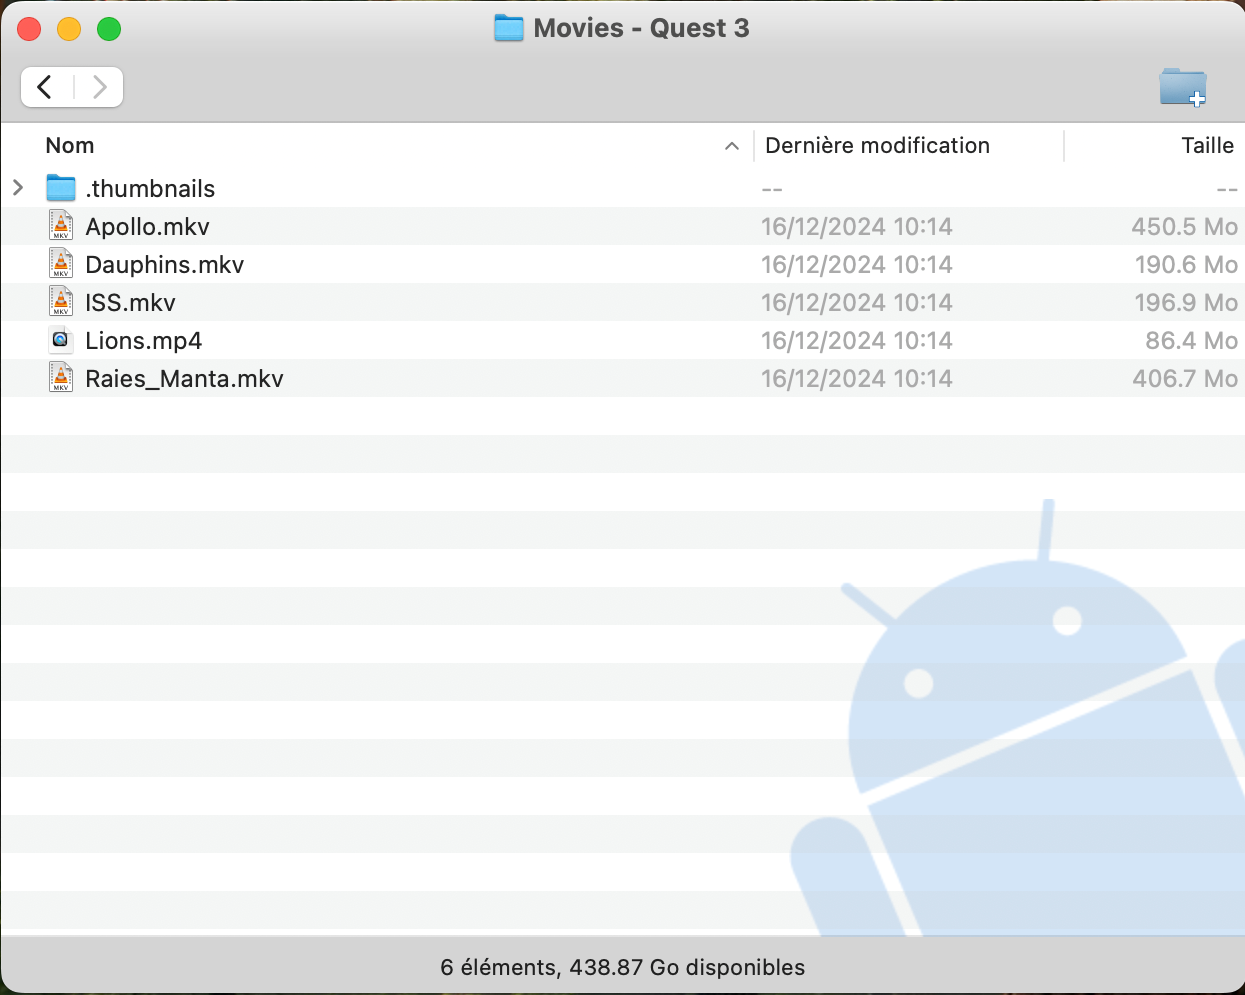Select the ISS.mkv row by its date
The image size is (1245, 995).
pyautogui.click(x=856, y=303)
